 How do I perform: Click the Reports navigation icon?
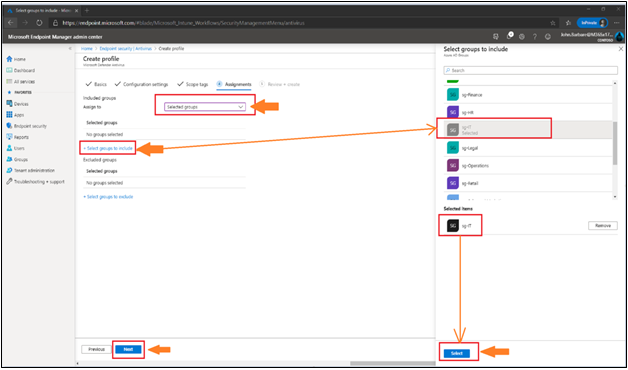(x=10, y=137)
